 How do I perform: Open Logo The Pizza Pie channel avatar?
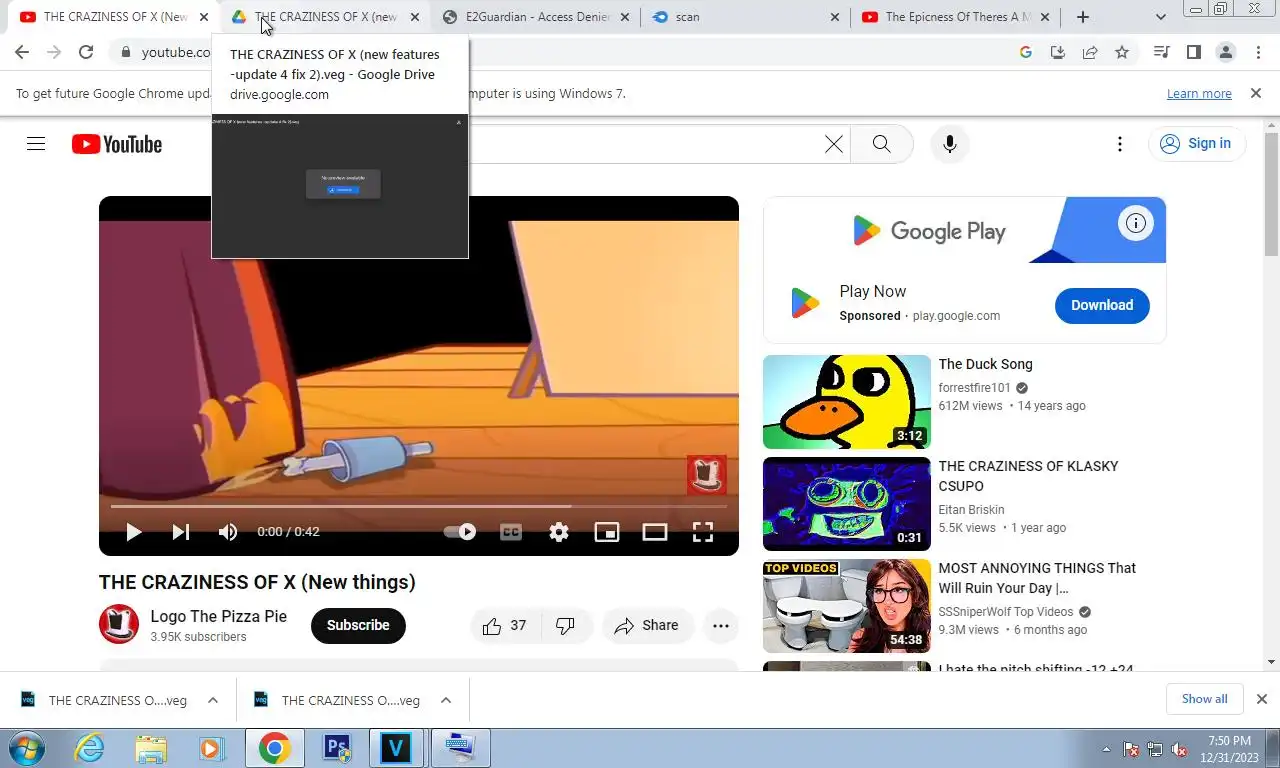point(118,625)
